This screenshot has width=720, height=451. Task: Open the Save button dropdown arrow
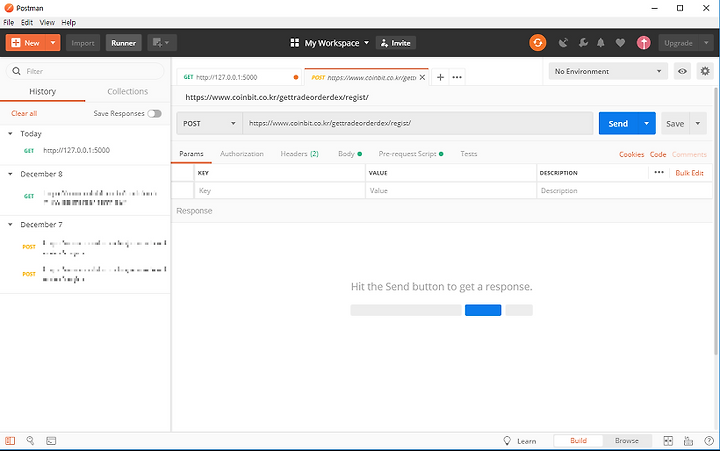(698, 124)
